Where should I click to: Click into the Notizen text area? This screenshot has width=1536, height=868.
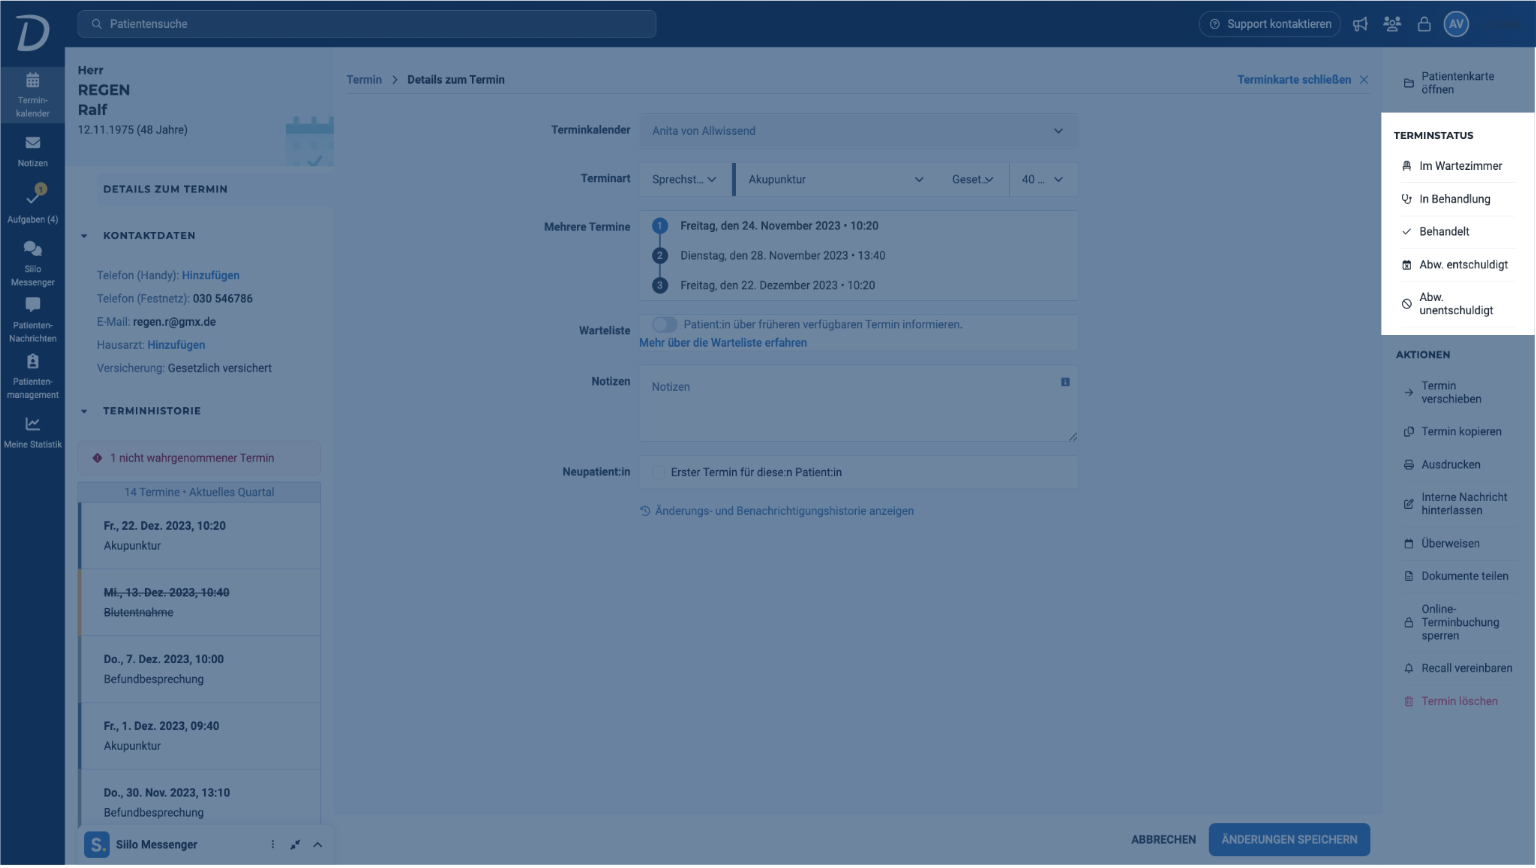click(x=858, y=404)
